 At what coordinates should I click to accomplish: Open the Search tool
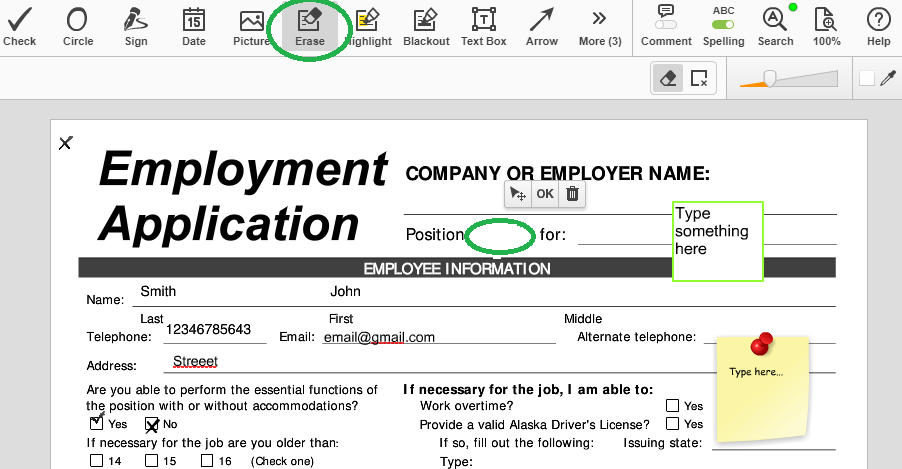[775, 27]
